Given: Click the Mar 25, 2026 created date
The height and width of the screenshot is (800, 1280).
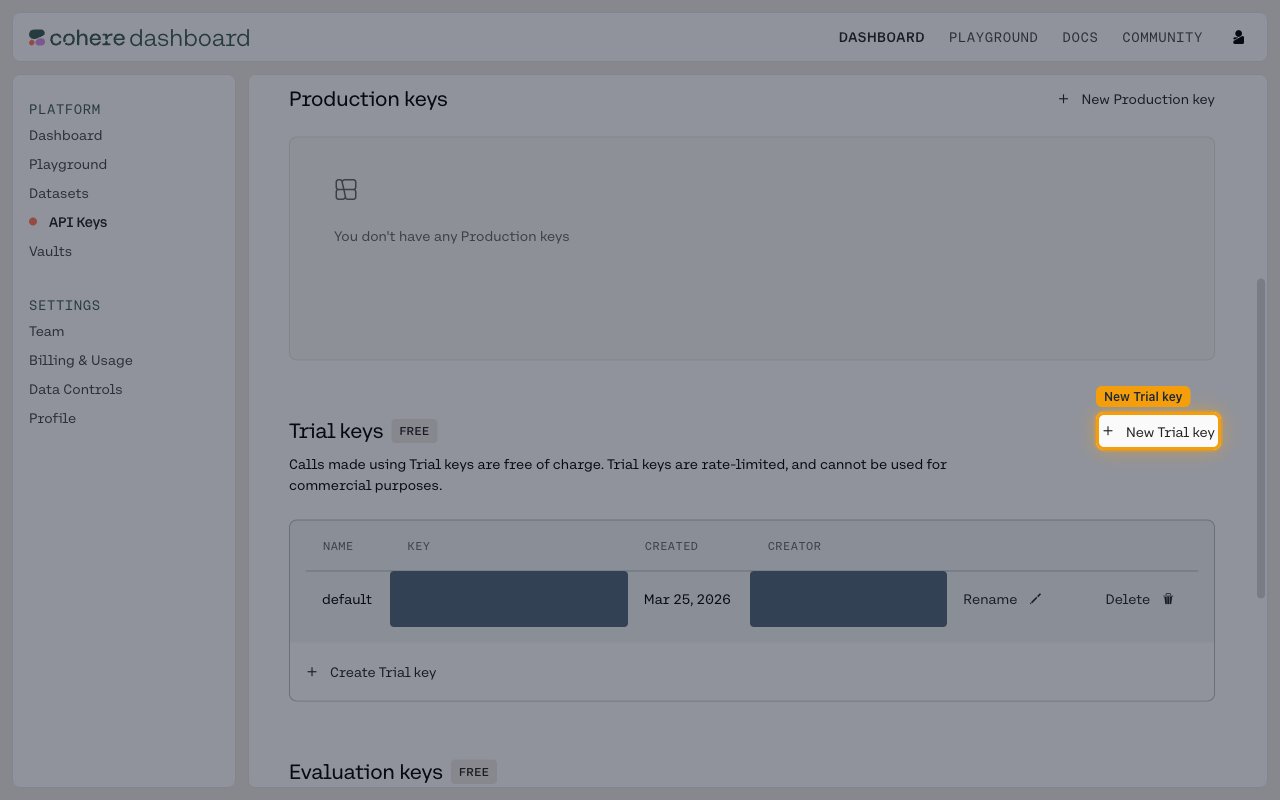Looking at the screenshot, I should pos(687,599).
